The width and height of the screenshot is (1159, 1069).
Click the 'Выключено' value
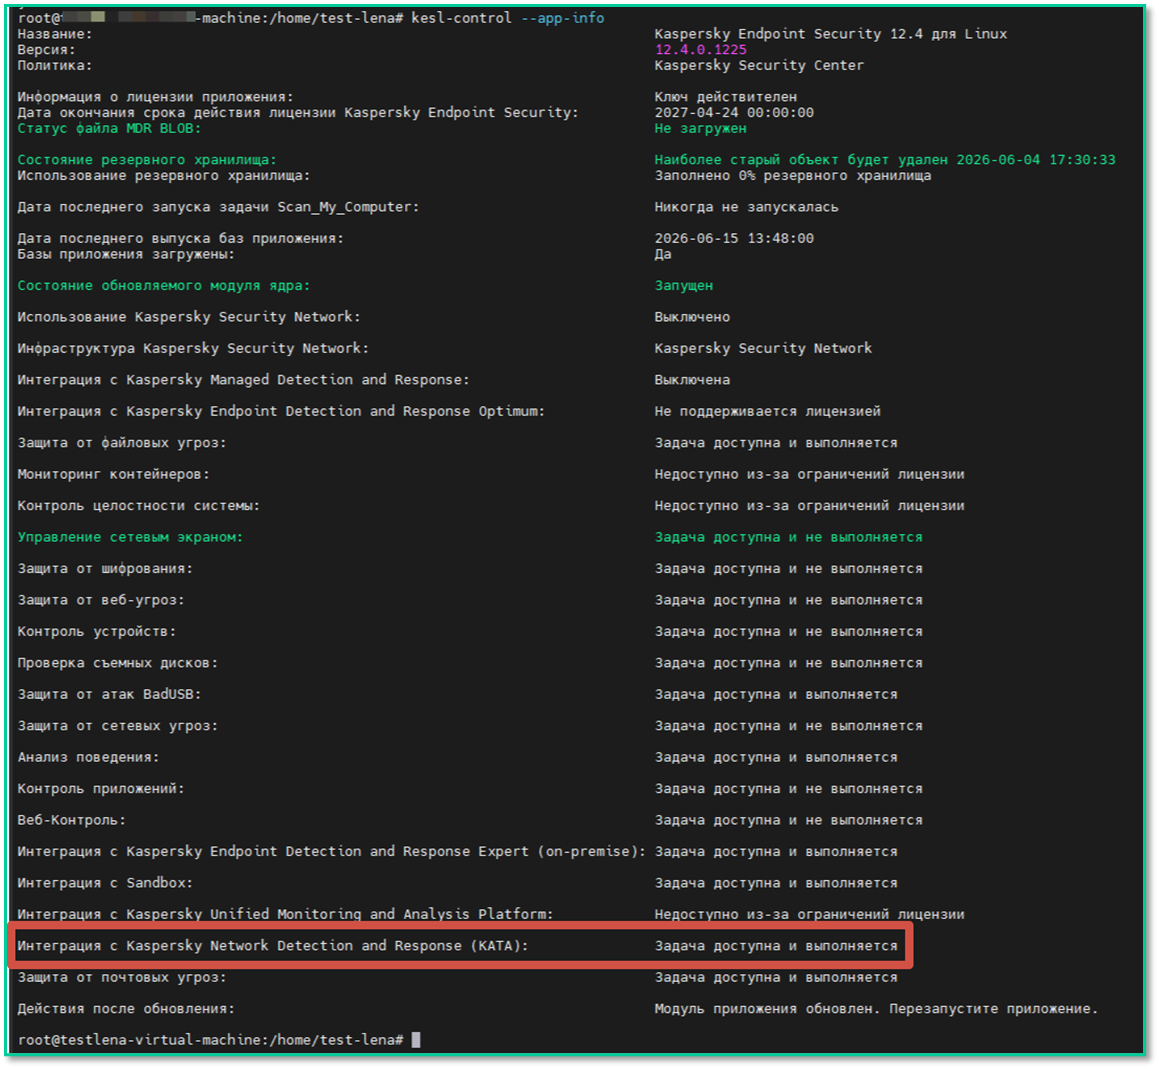click(x=692, y=316)
